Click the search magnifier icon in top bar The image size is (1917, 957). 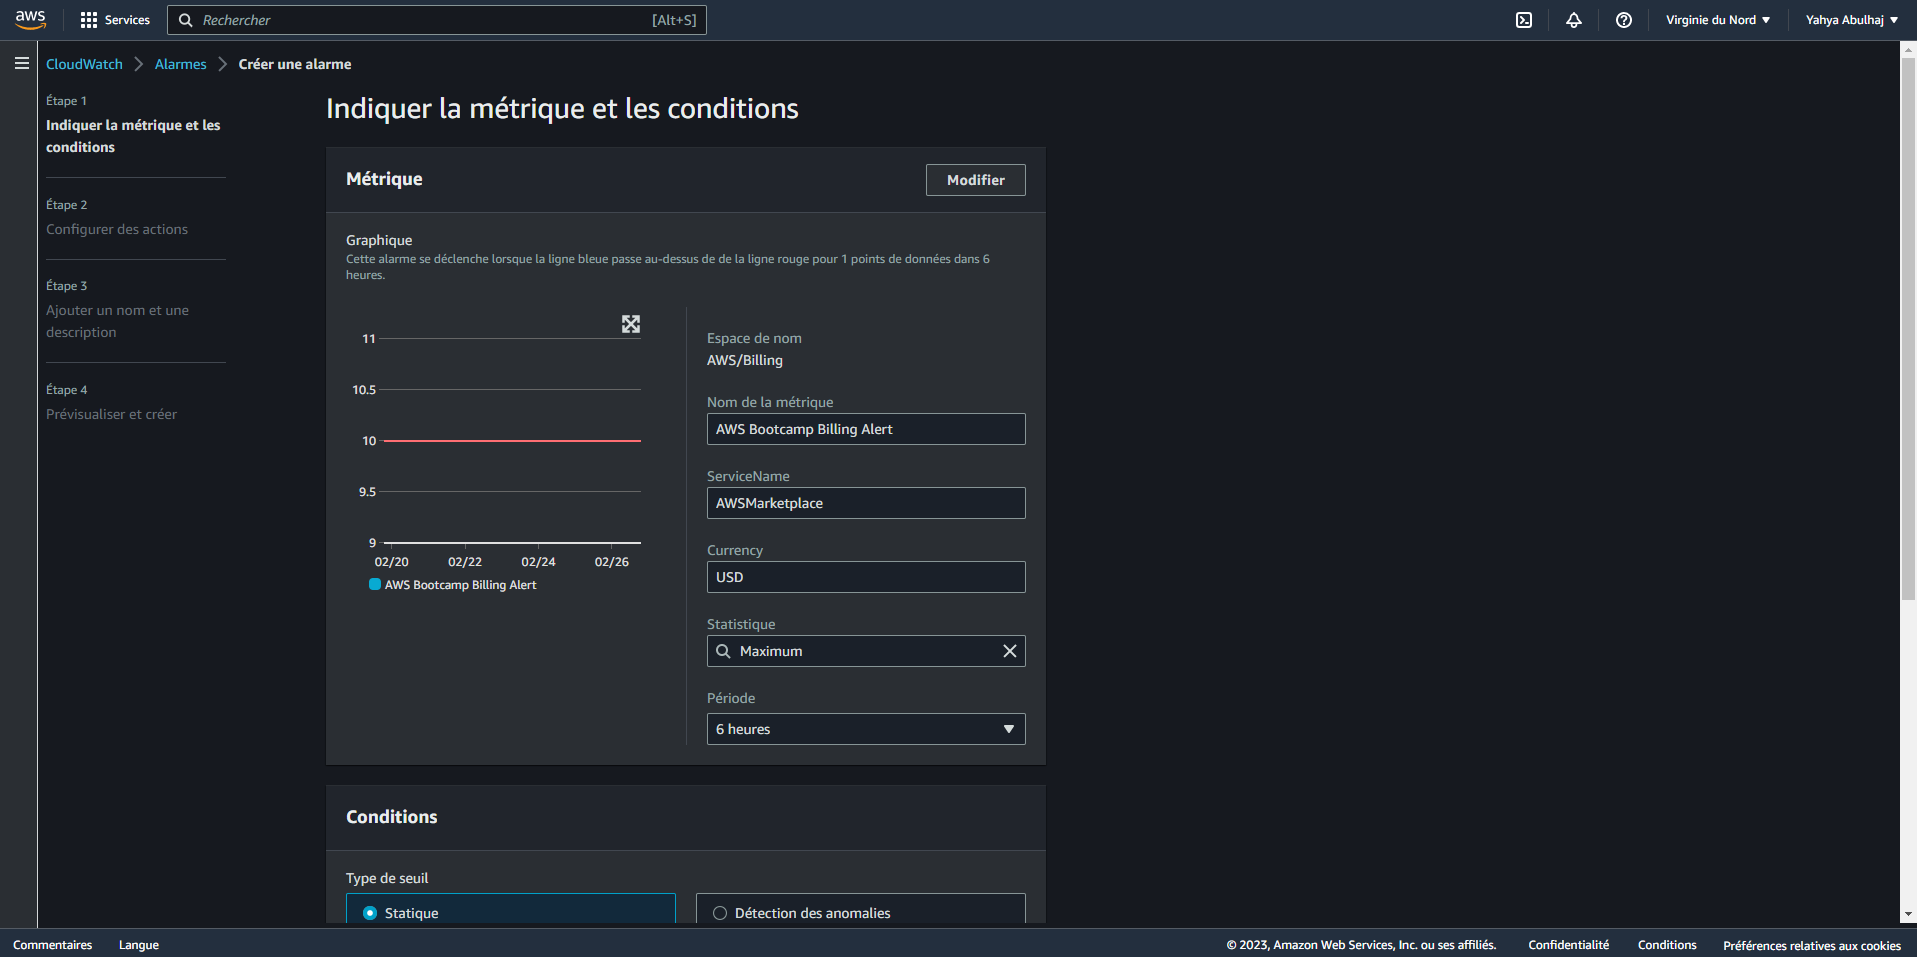click(185, 20)
